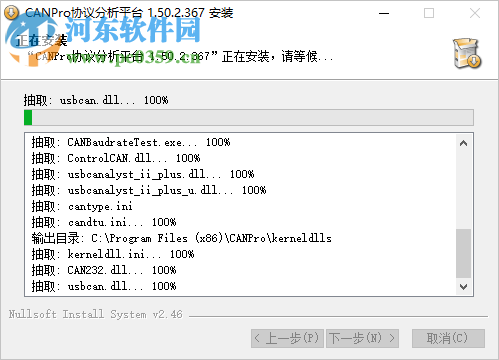Select the usbcanalyst_ii_plus.dll log line
The width and height of the screenshot is (499, 360).
pos(143,174)
